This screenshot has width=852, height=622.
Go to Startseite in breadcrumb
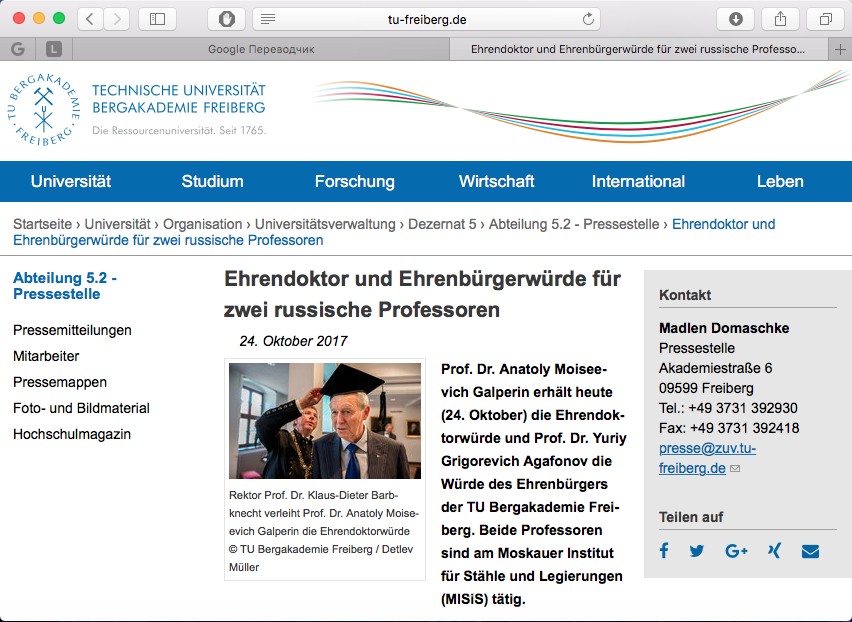42,224
